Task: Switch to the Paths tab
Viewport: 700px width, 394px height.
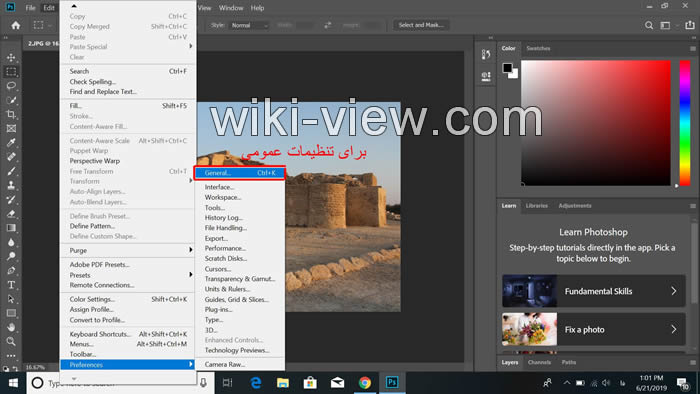Action: click(x=569, y=362)
